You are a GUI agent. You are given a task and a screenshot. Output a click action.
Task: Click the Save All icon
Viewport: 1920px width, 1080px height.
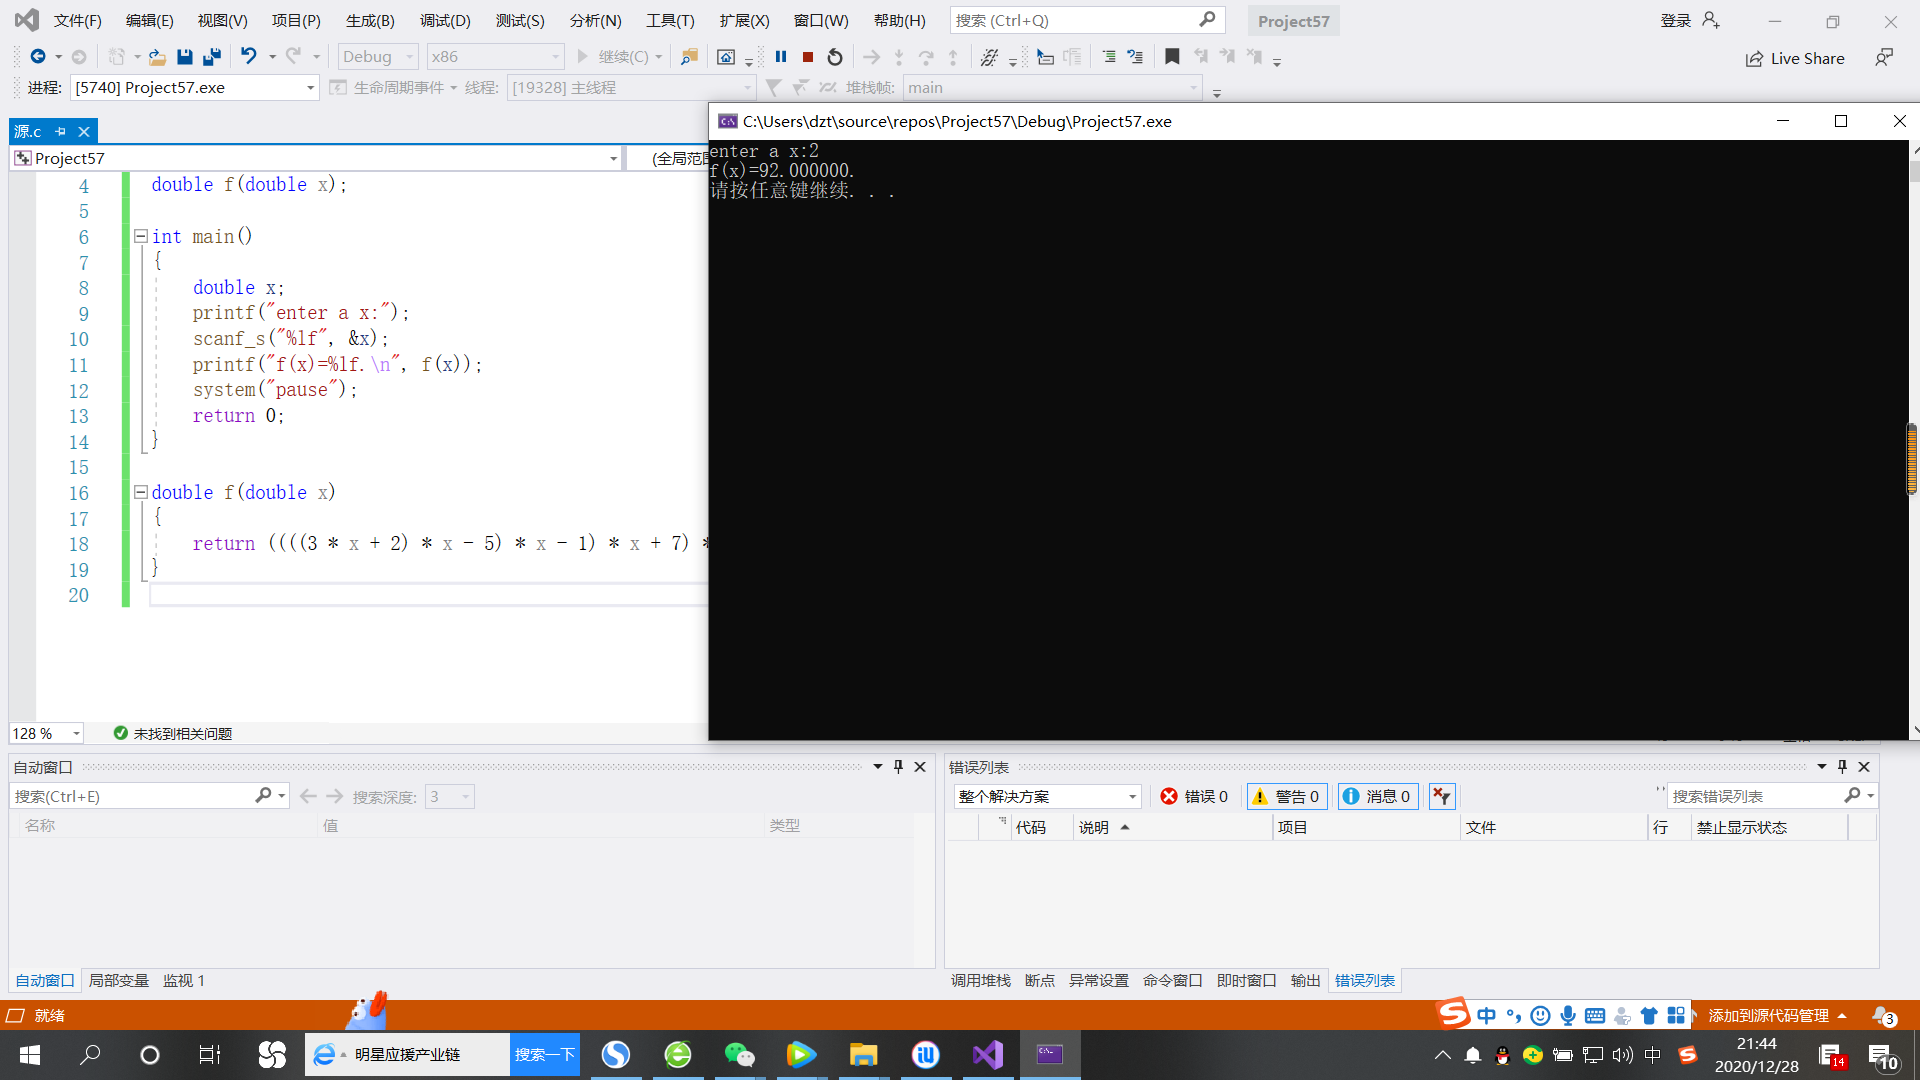point(212,57)
